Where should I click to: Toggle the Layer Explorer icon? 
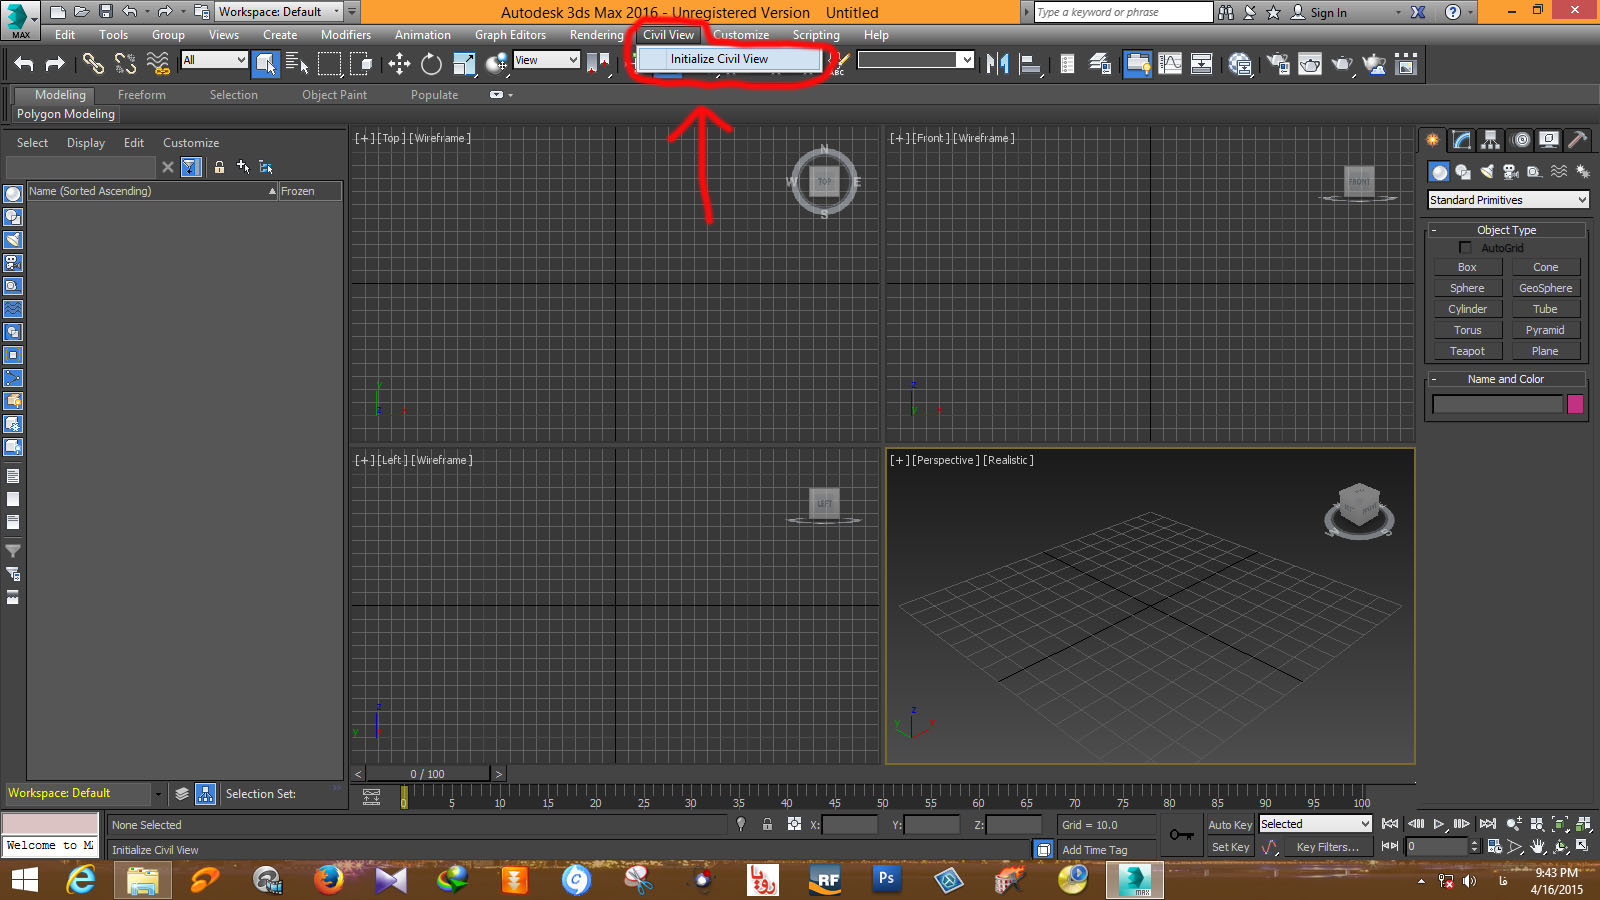pos(1100,64)
